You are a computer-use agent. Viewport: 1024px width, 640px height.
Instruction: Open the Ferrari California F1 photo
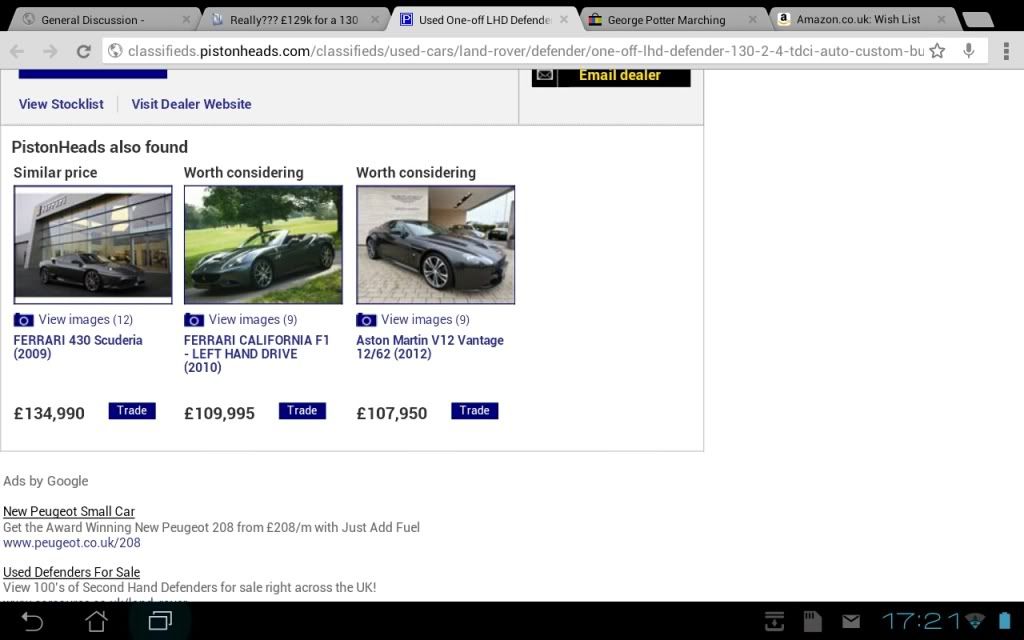tap(263, 244)
